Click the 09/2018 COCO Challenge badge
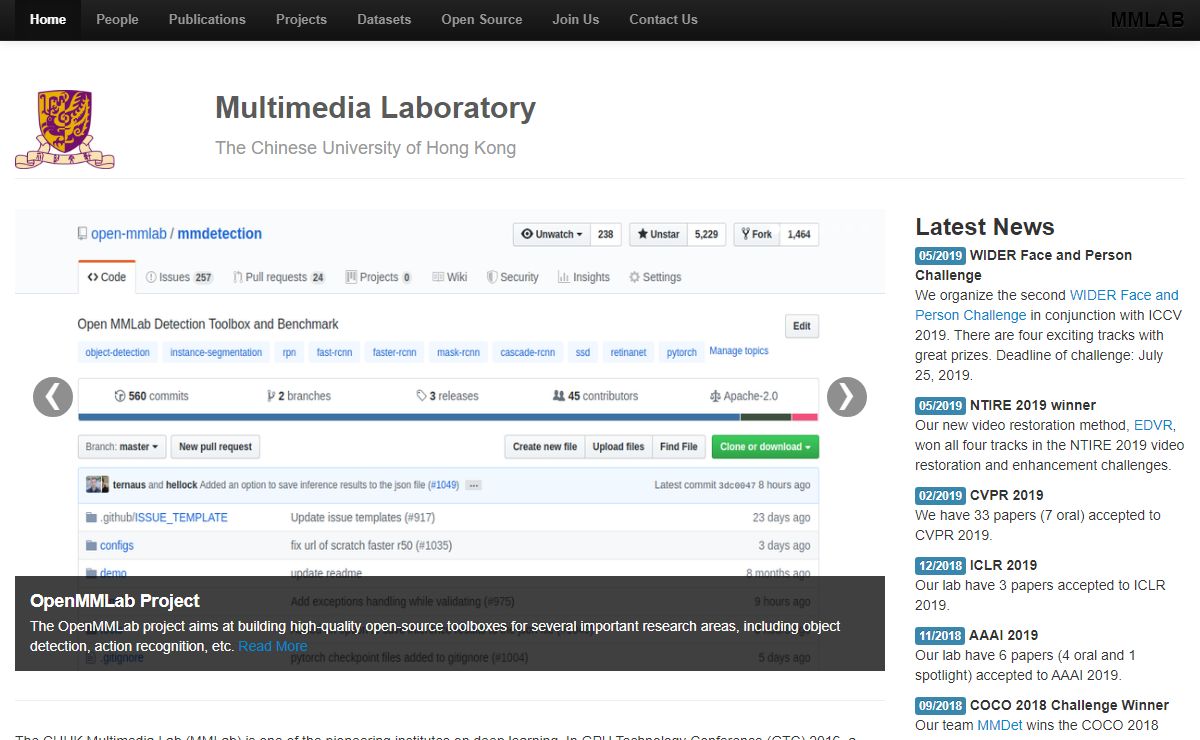This screenshot has height=740, width=1200. coord(940,706)
